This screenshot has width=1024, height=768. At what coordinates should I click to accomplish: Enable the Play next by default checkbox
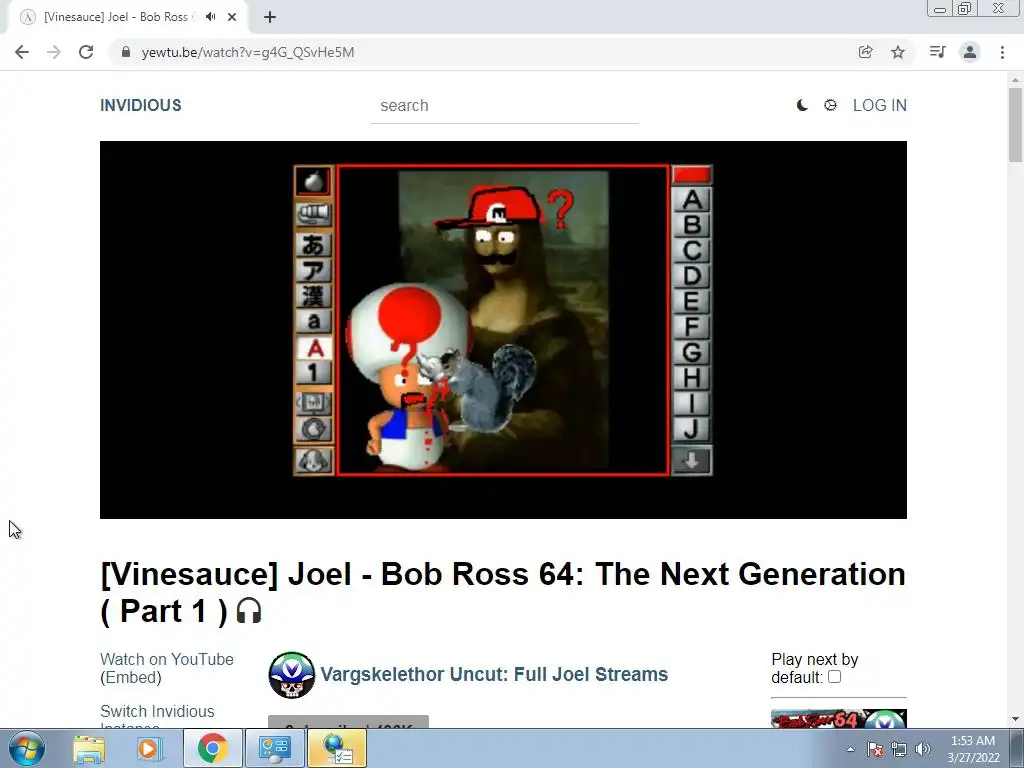[834, 677]
